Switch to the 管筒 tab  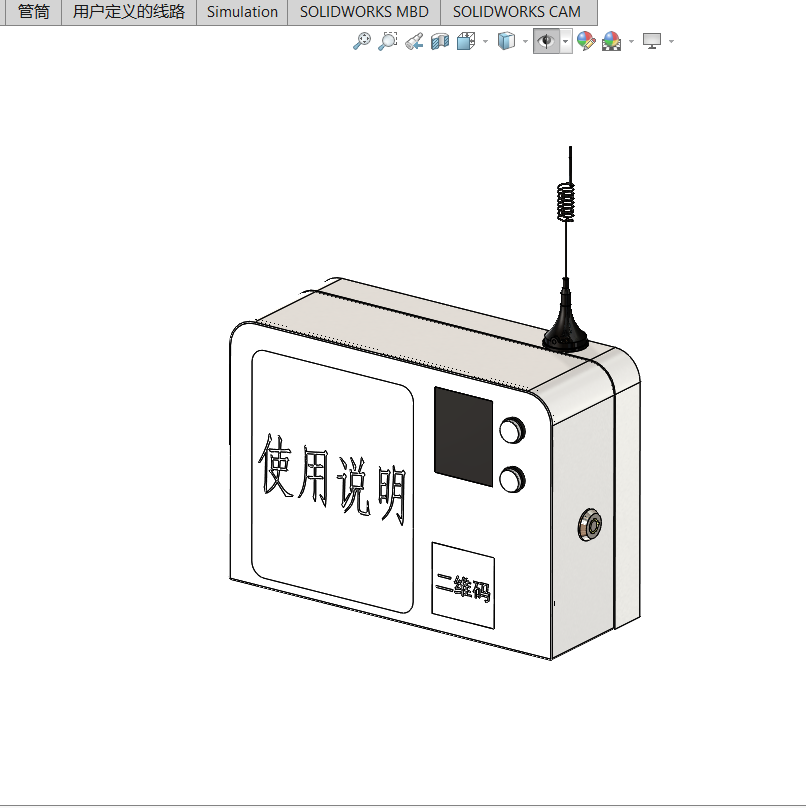pyautogui.click(x=33, y=12)
